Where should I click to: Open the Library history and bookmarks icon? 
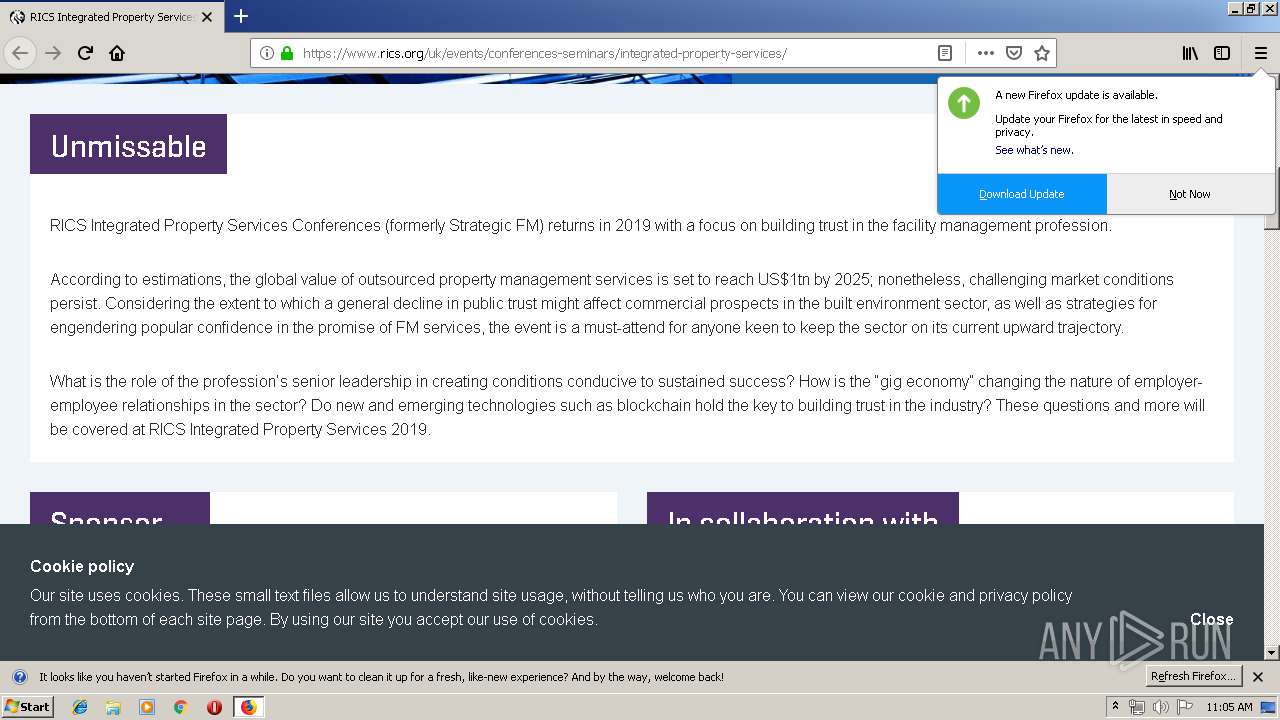(x=1190, y=53)
